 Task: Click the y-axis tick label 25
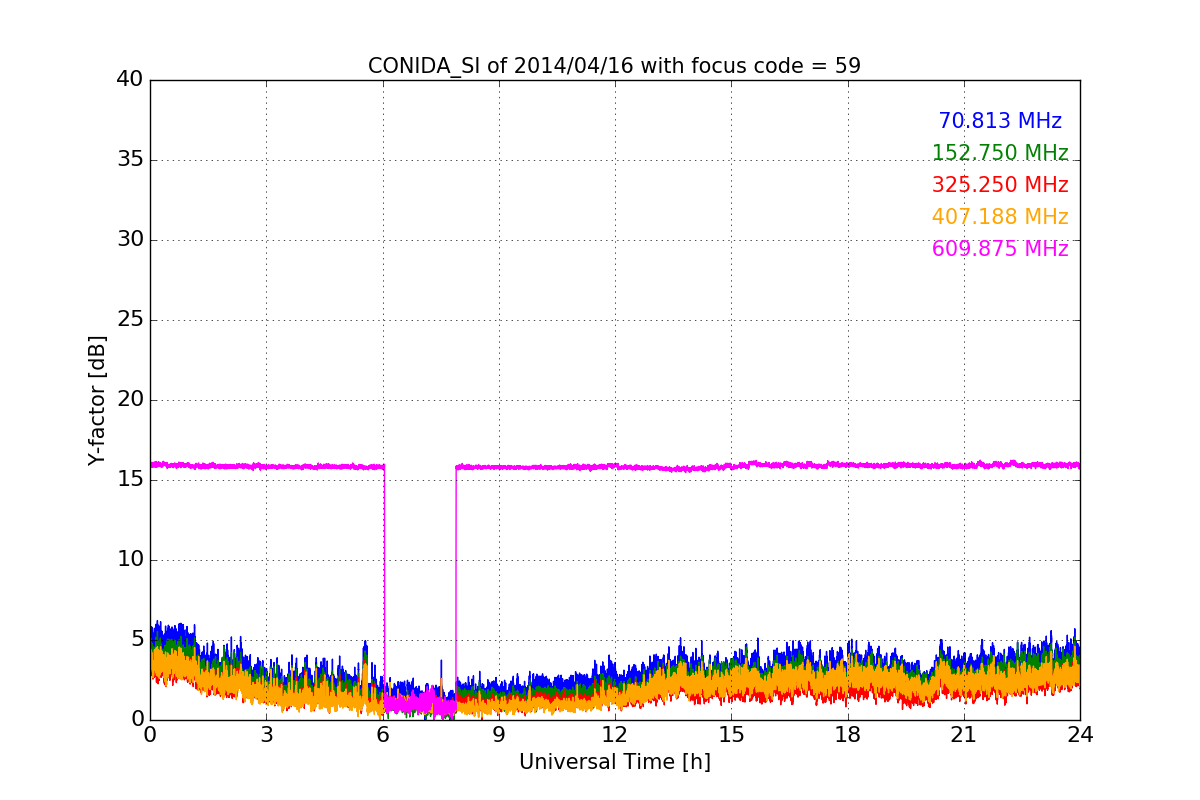coord(130,320)
